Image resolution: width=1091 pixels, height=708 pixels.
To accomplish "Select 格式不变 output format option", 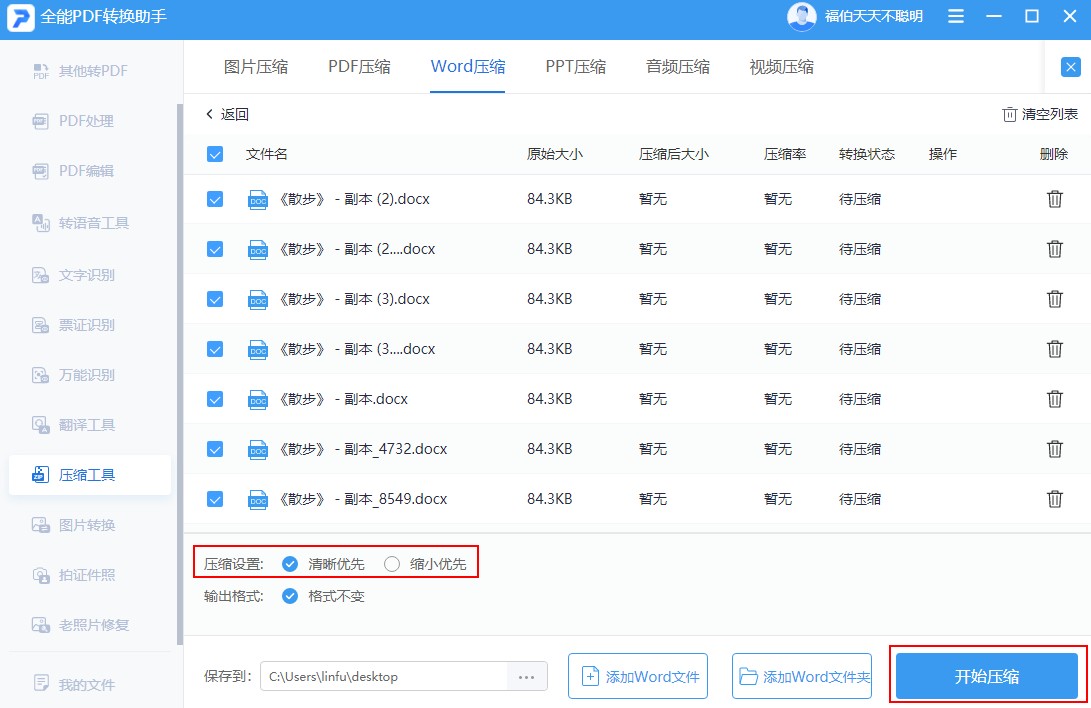I will coord(290,596).
